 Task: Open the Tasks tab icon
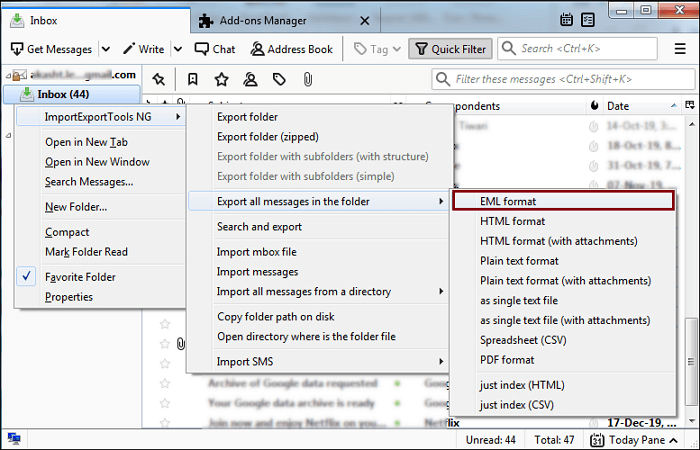pyautogui.click(x=588, y=20)
